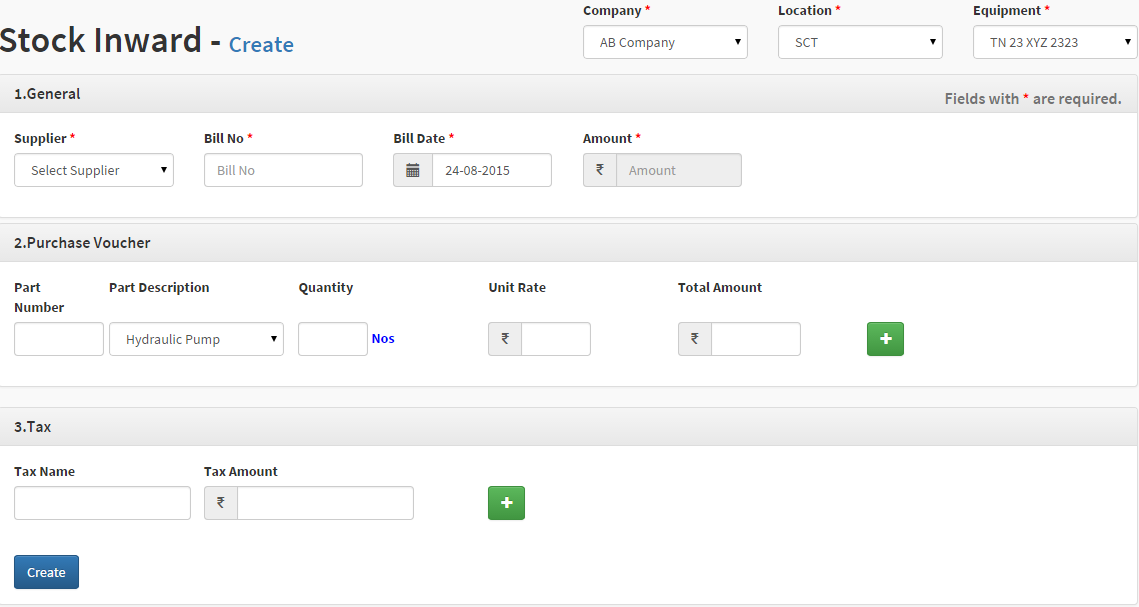The image size is (1139, 607).
Task: Click the blue Nos unit text
Action: (x=383, y=338)
